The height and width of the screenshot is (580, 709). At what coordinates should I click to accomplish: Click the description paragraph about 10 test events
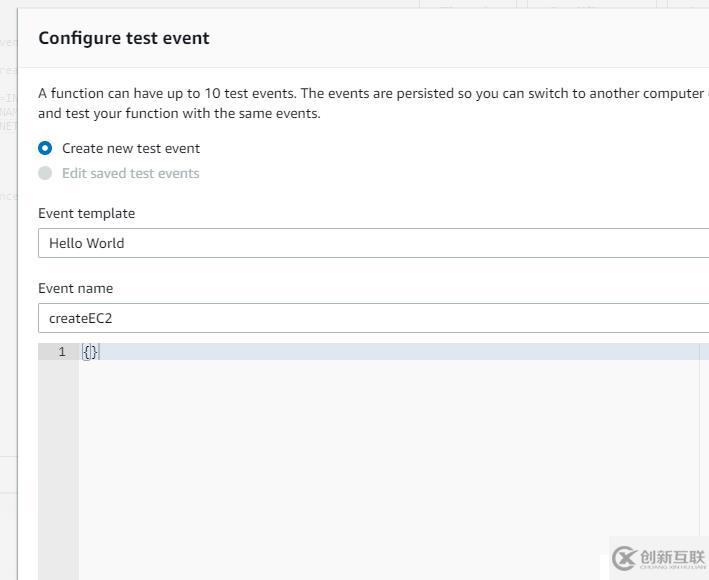370,103
